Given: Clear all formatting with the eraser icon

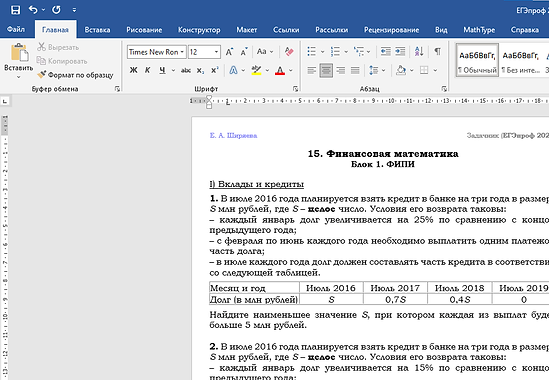Looking at the screenshot, I should coord(289,52).
